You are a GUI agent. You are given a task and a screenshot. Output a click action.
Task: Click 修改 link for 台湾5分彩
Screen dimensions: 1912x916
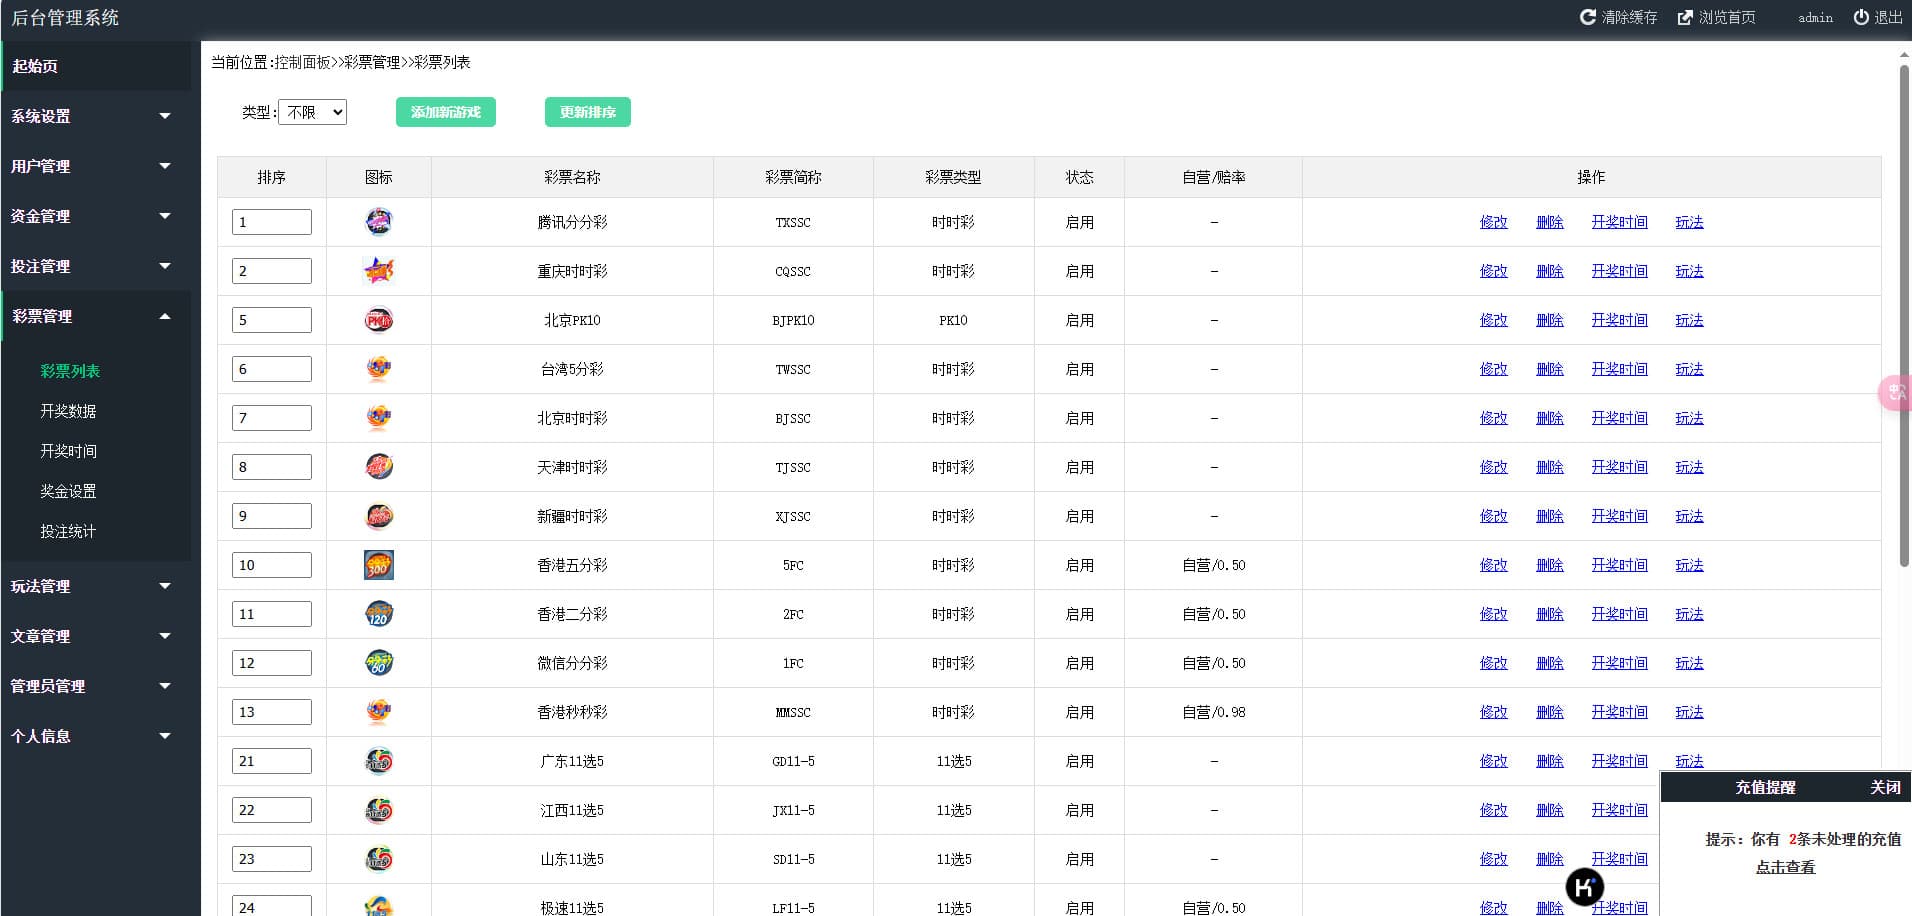point(1493,369)
